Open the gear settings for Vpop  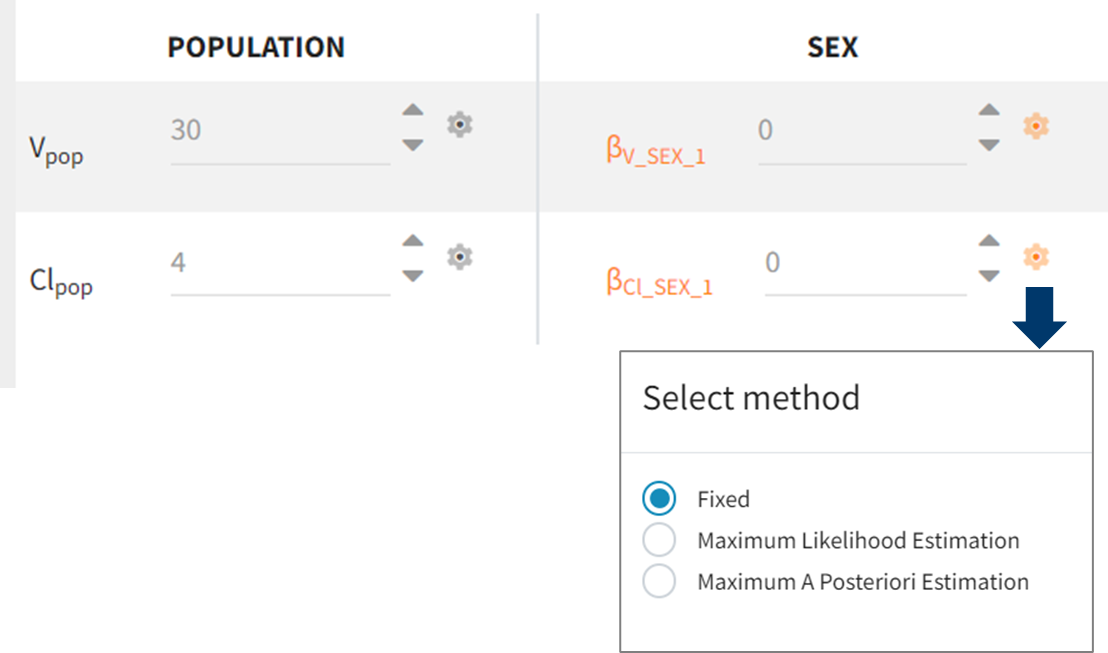(x=459, y=125)
